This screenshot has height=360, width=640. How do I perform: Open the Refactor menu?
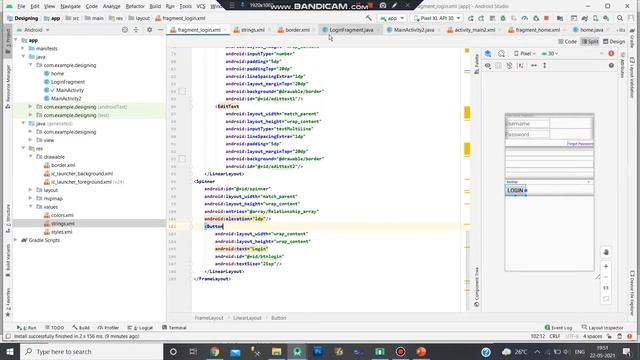135,6
